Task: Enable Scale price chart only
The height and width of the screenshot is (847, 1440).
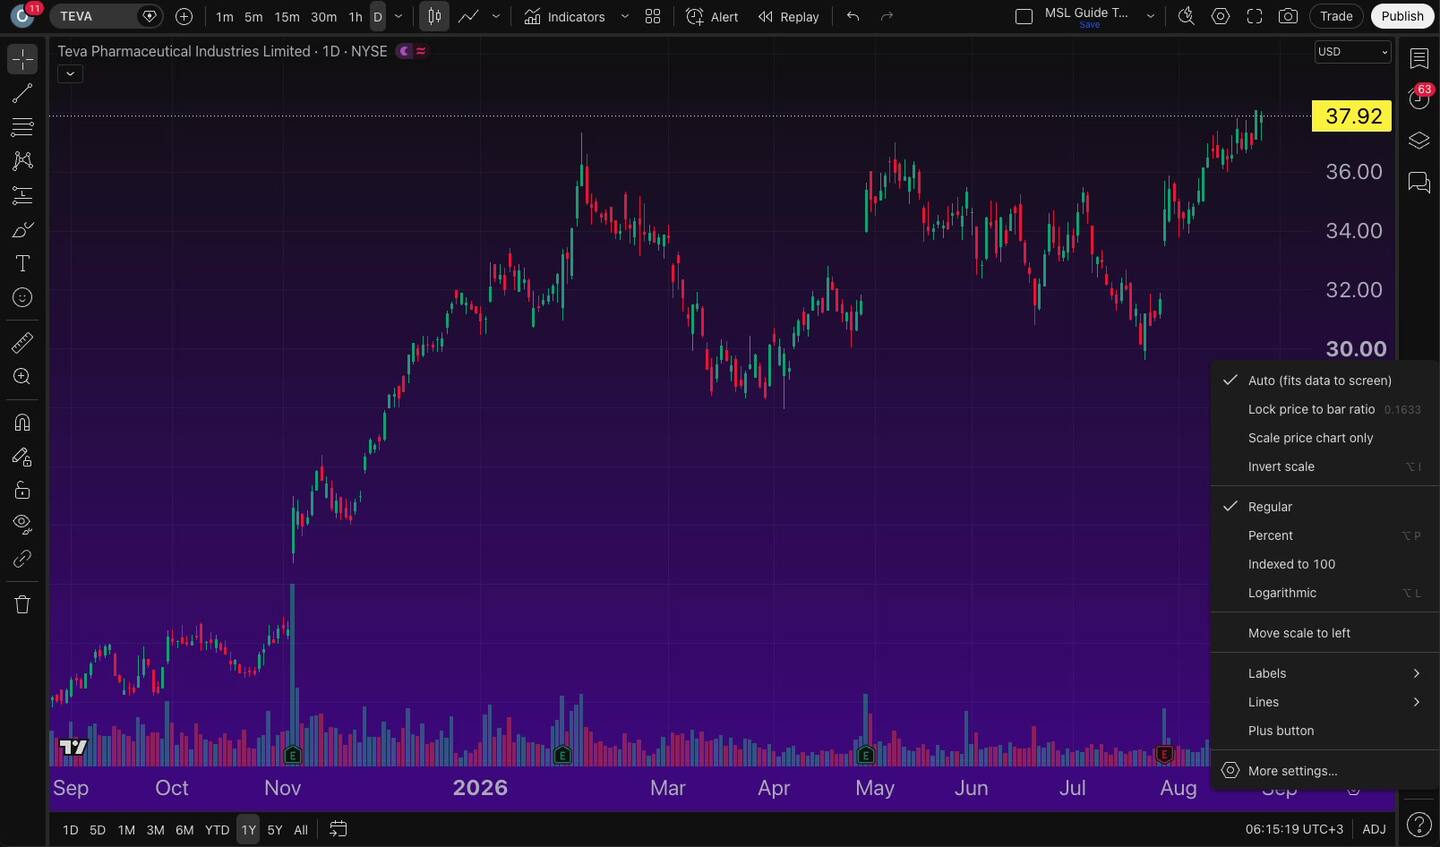Action: pos(1325,438)
